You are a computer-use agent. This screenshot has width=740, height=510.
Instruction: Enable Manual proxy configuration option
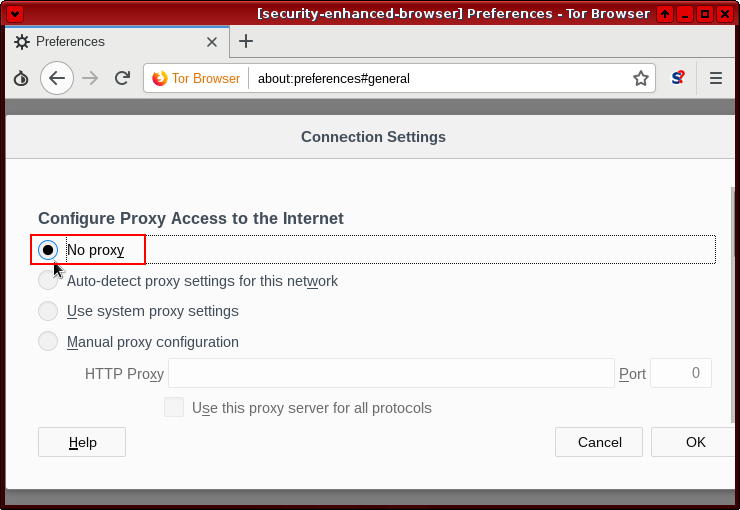[48, 342]
